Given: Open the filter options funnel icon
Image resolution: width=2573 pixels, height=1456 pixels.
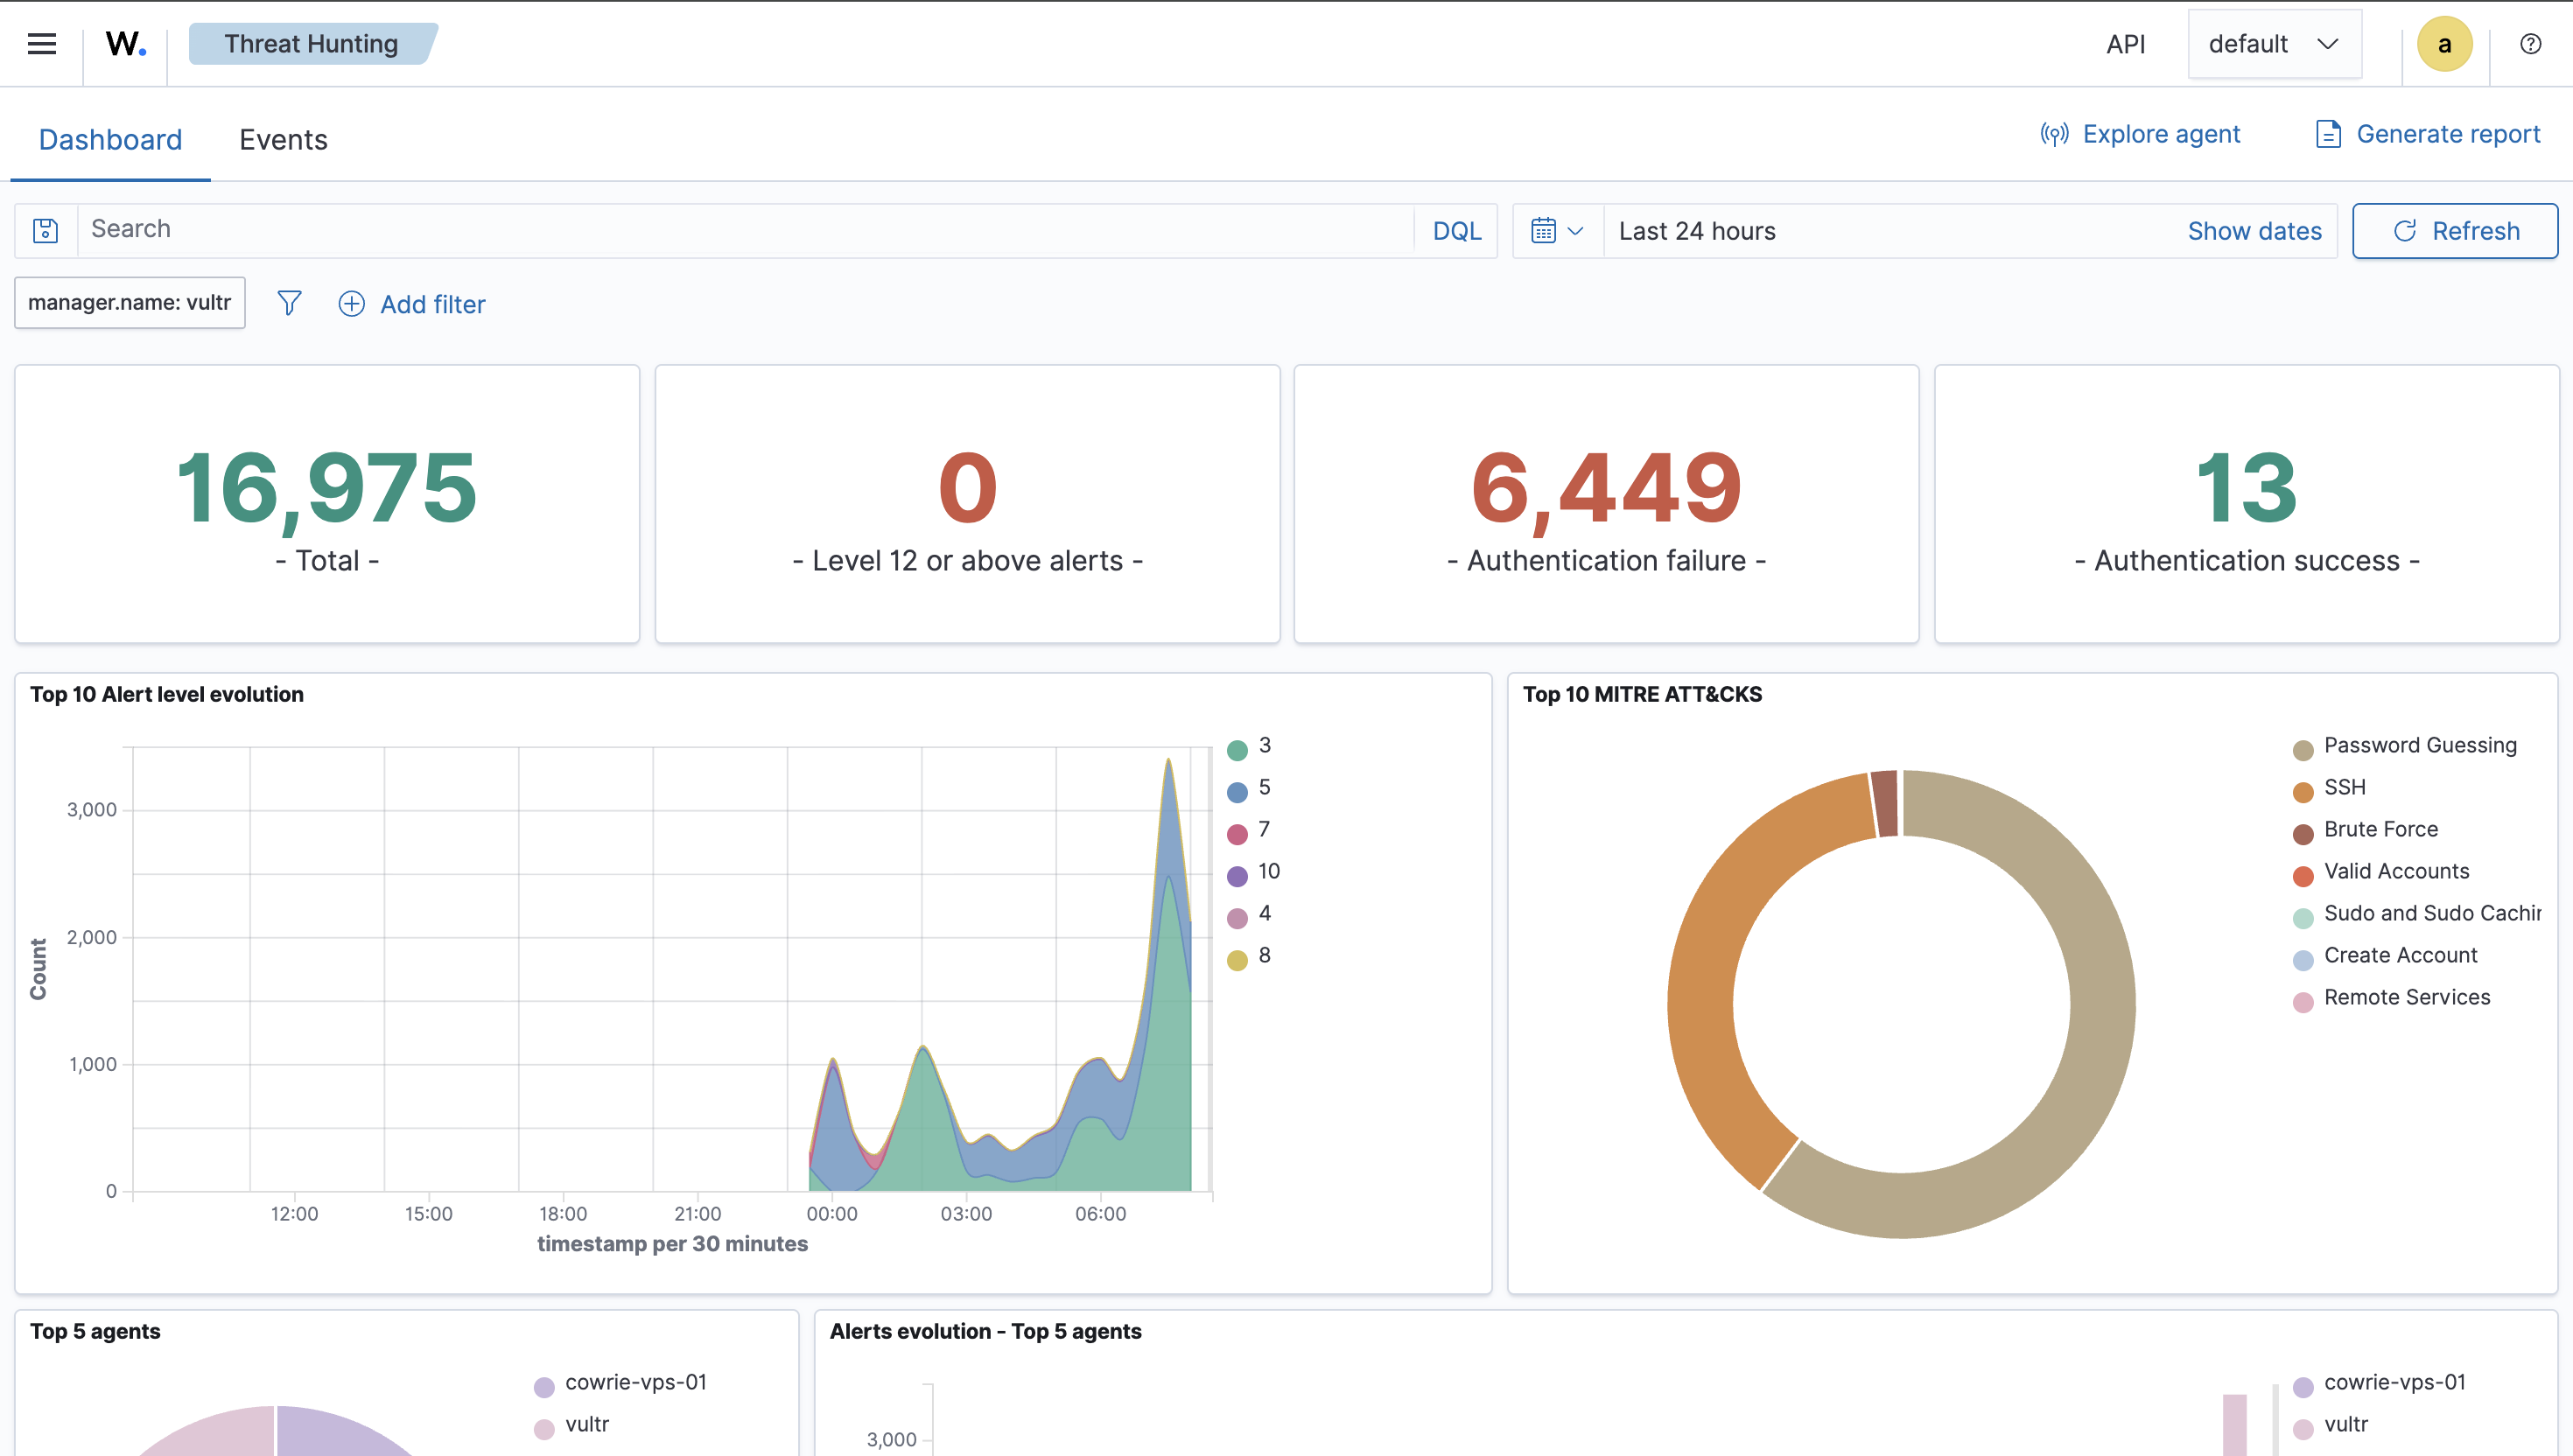Looking at the screenshot, I should pyautogui.click(x=289, y=303).
